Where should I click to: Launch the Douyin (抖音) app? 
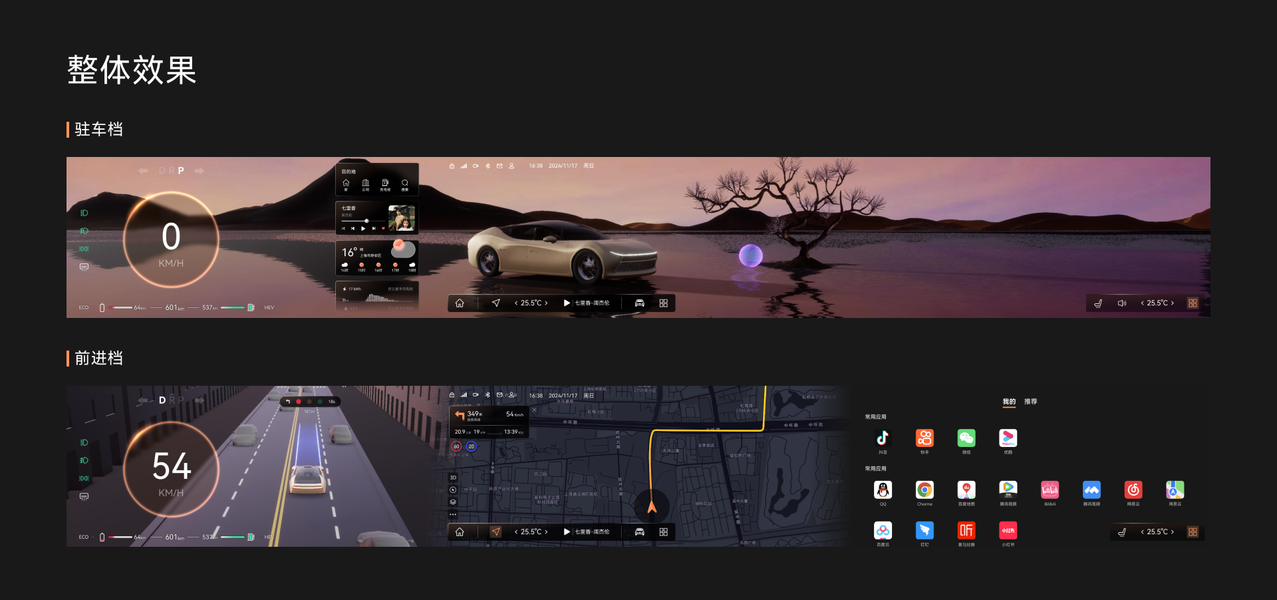tap(883, 438)
